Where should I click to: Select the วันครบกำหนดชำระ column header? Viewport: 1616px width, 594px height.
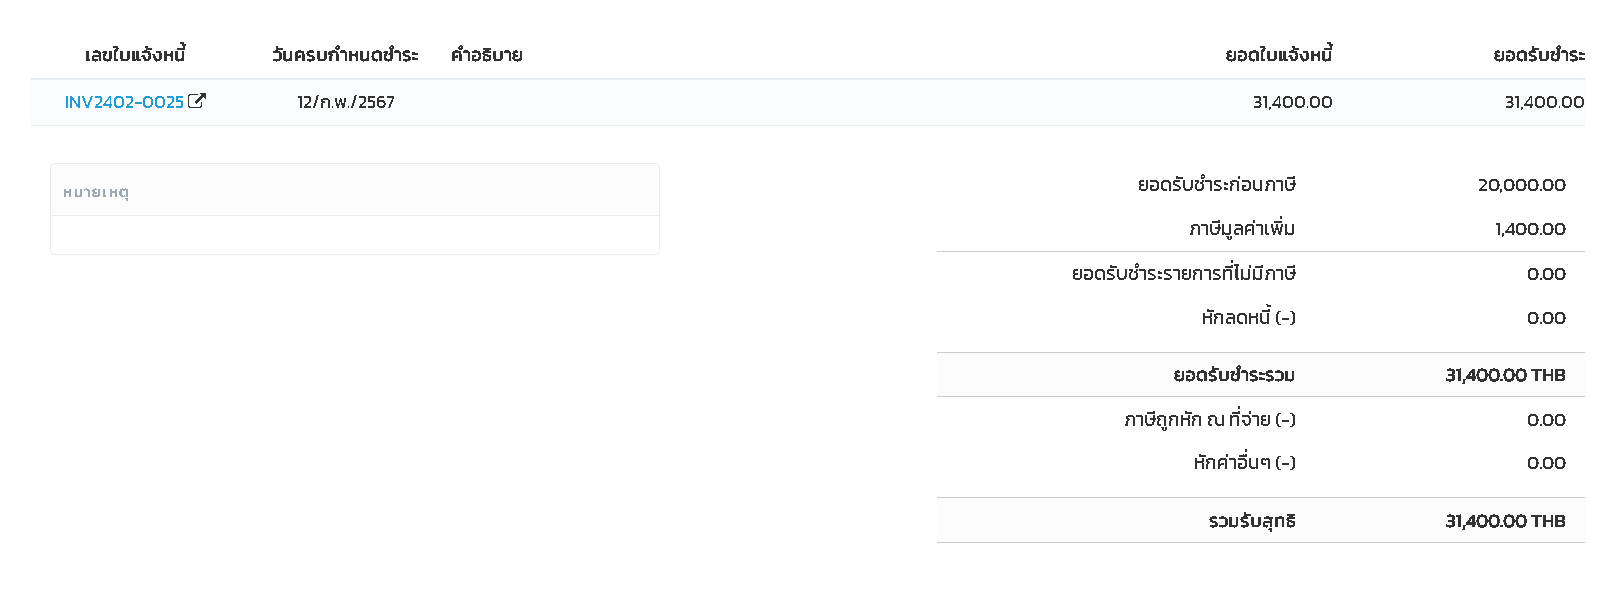pyautogui.click(x=345, y=55)
